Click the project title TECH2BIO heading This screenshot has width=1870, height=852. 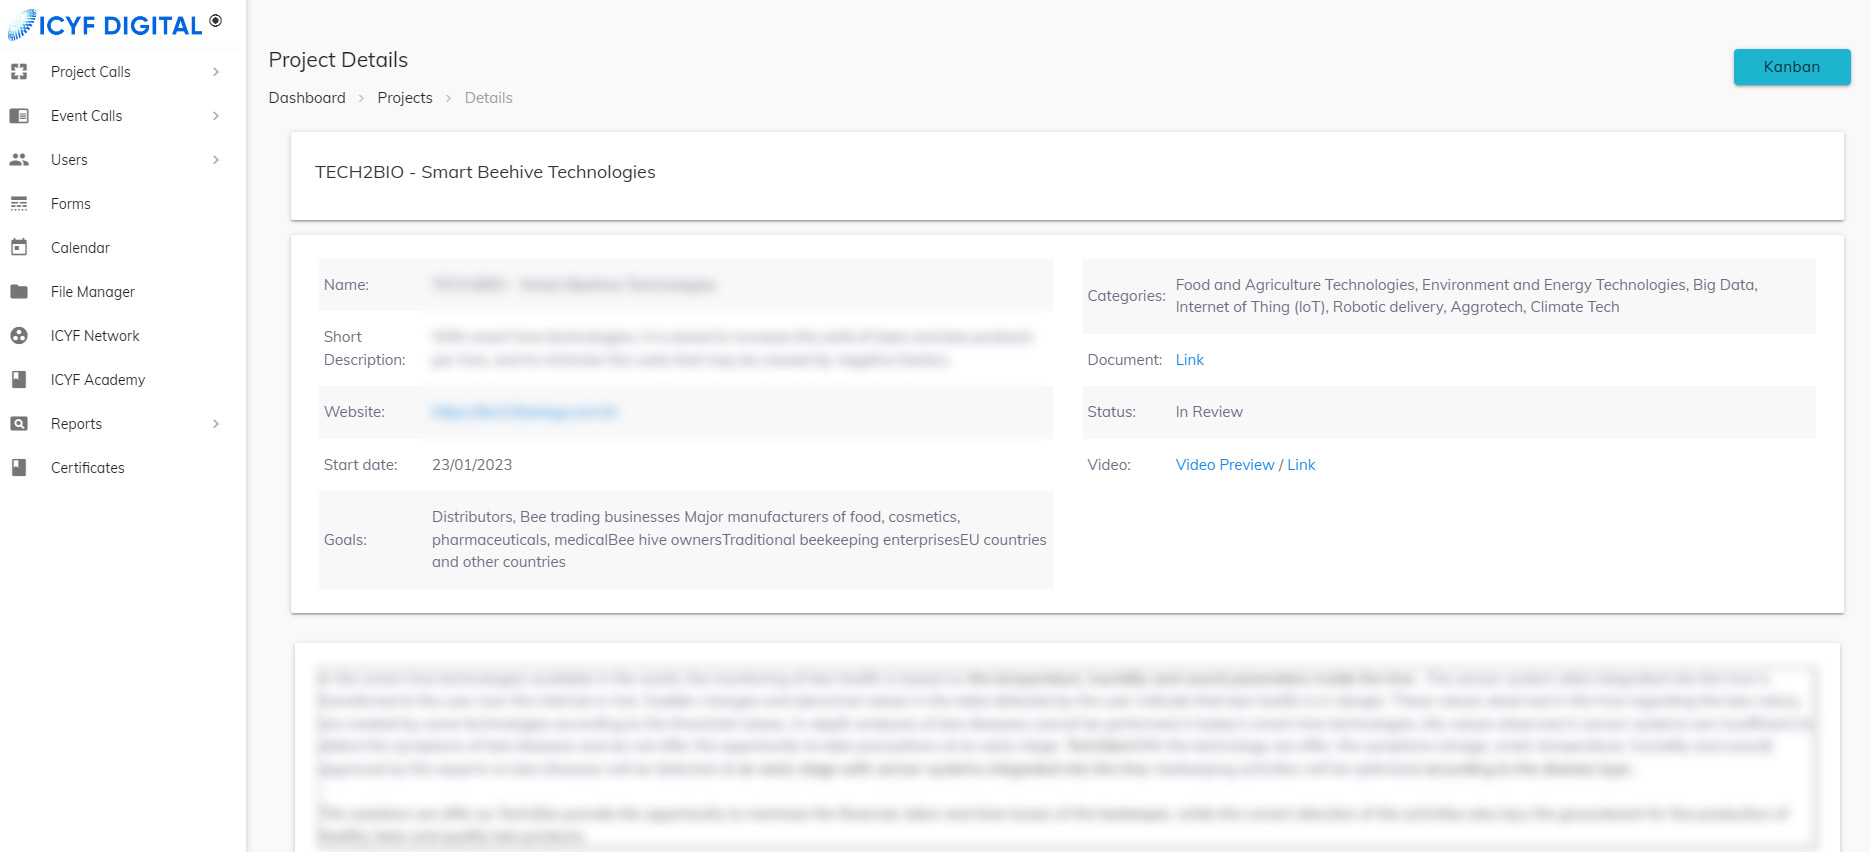[x=485, y=172]
